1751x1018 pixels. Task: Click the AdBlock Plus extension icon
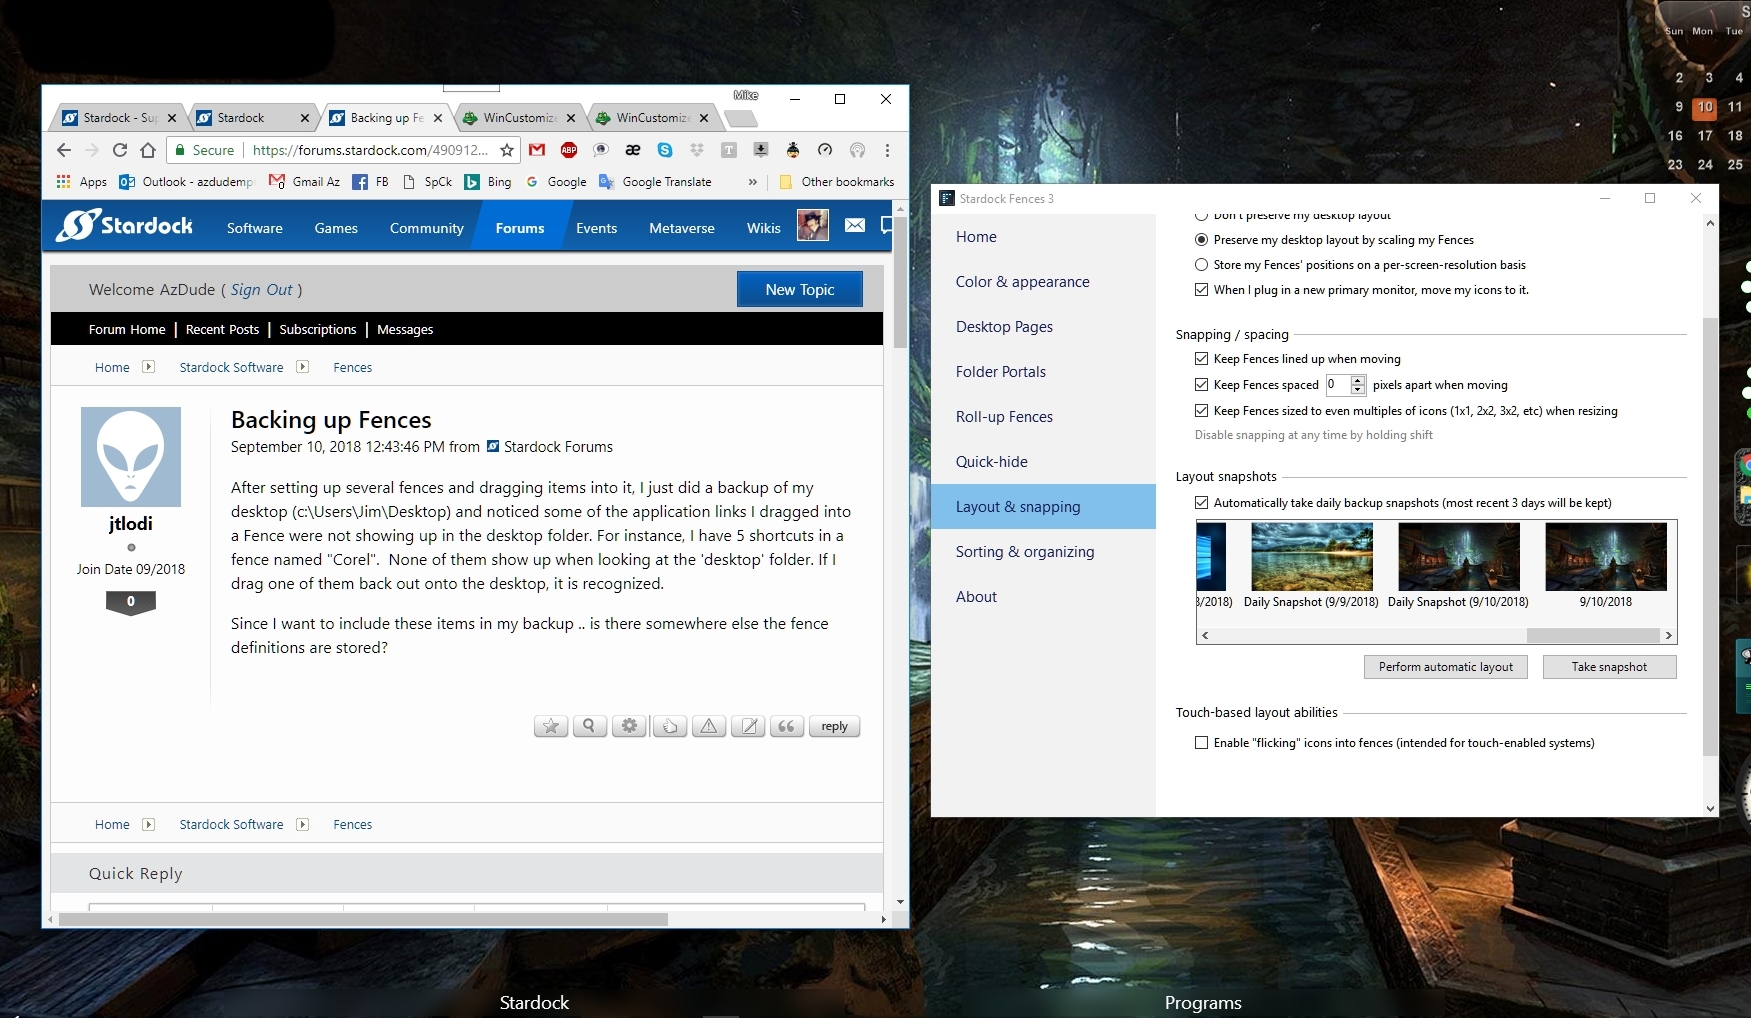point(569,150)
